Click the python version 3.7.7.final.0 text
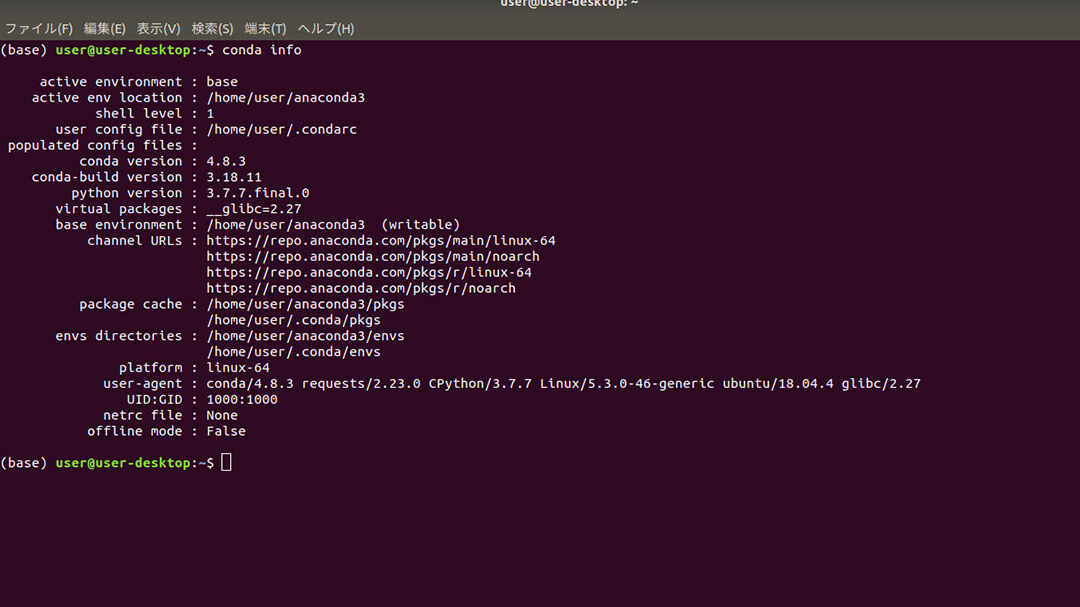 [x=258, y=193]
